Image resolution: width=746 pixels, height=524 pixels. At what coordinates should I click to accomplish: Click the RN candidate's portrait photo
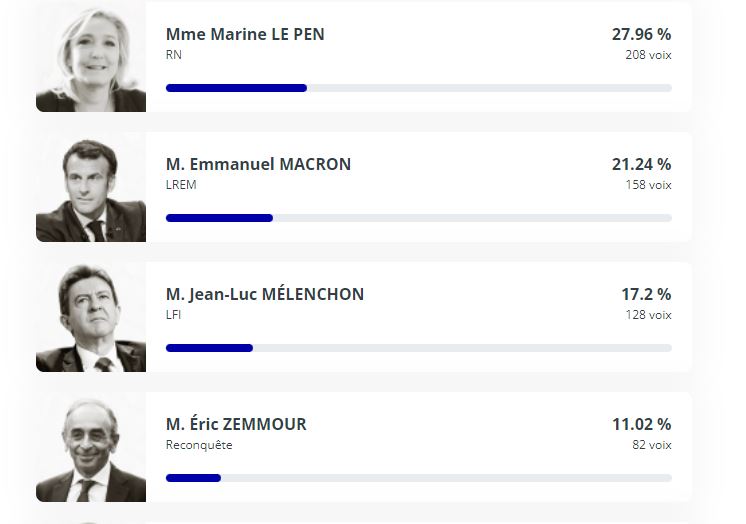[x=91, y=57]
